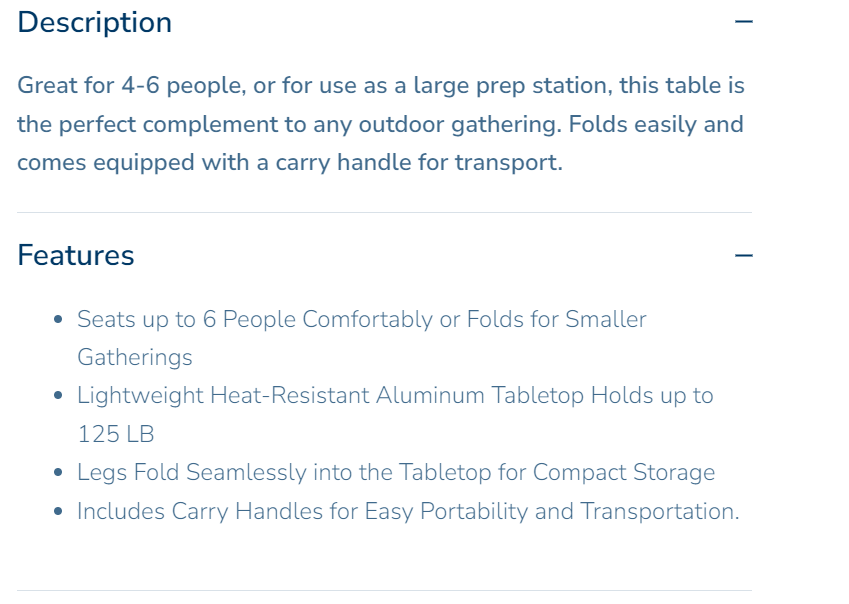Viewport: 849px width, 604px height.
Task: Click the description paragraph starting "Great for 4-6 people"
Action: point(380,124)
